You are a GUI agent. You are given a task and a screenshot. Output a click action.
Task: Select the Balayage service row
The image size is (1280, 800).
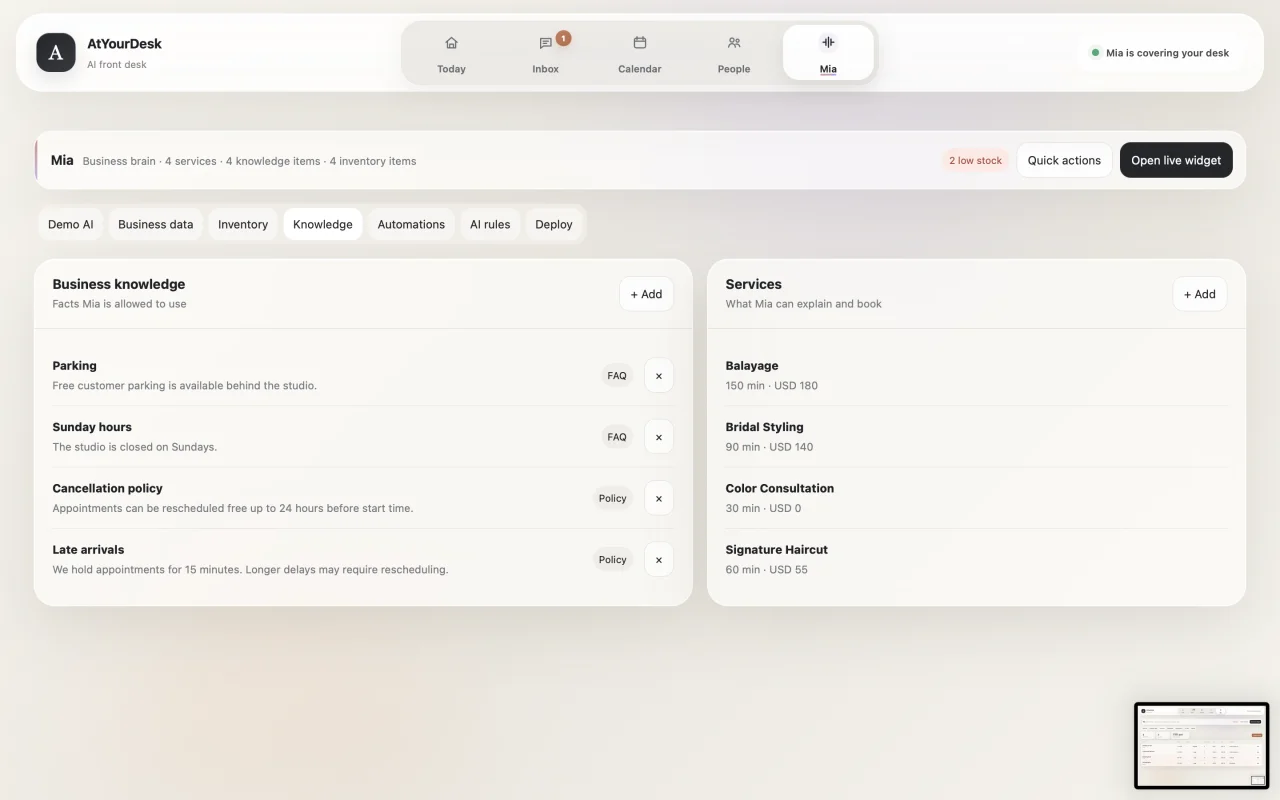pos(976,375)
